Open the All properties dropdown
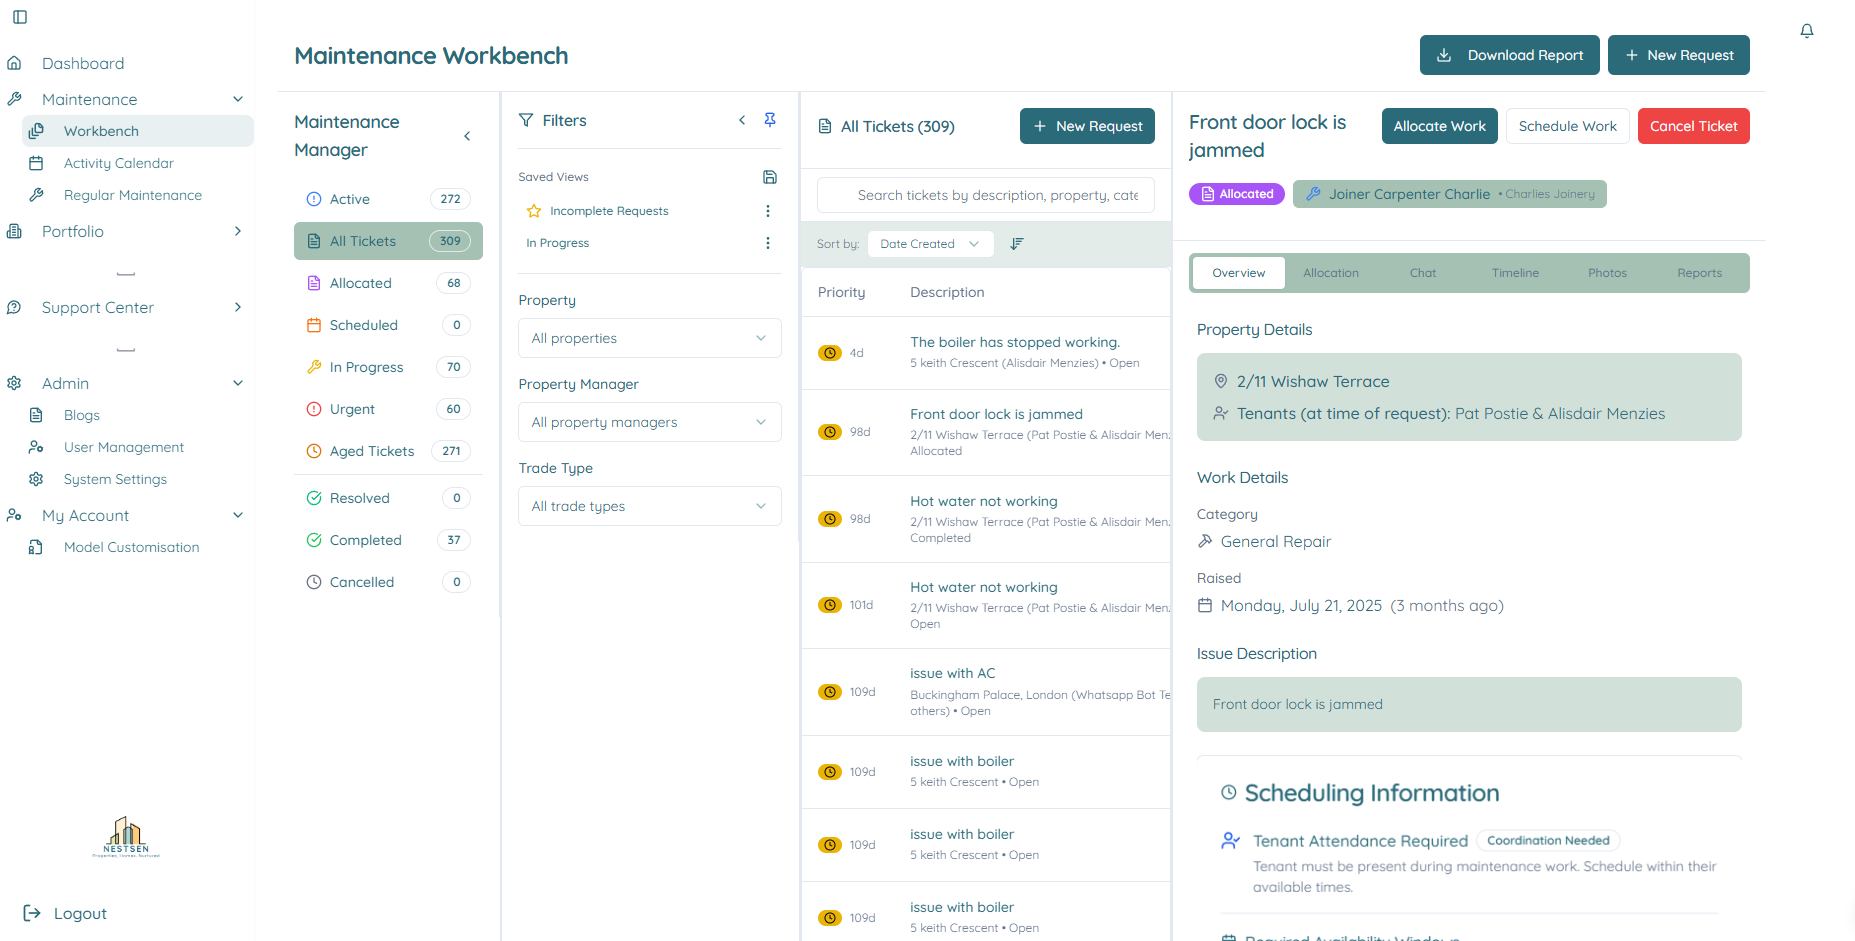This screenshot has width=1855, height=941. 649,338
